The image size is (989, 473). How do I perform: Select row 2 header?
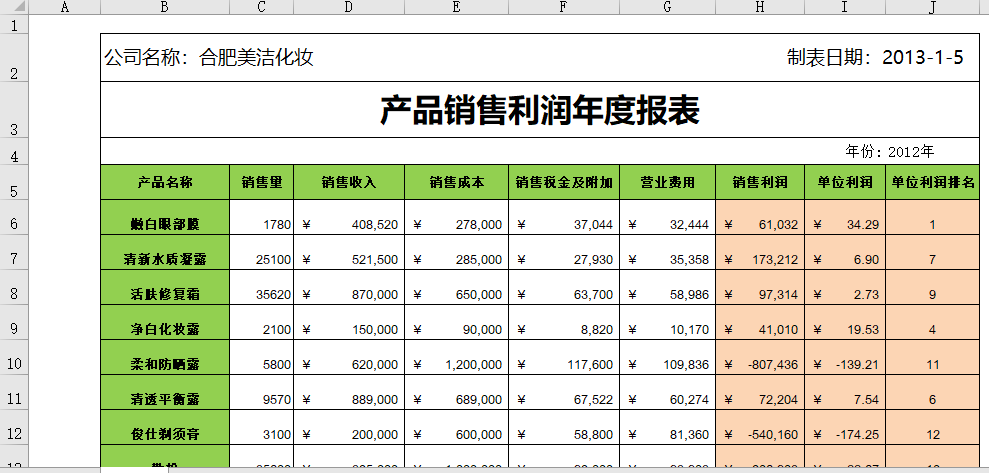point(14,73)
